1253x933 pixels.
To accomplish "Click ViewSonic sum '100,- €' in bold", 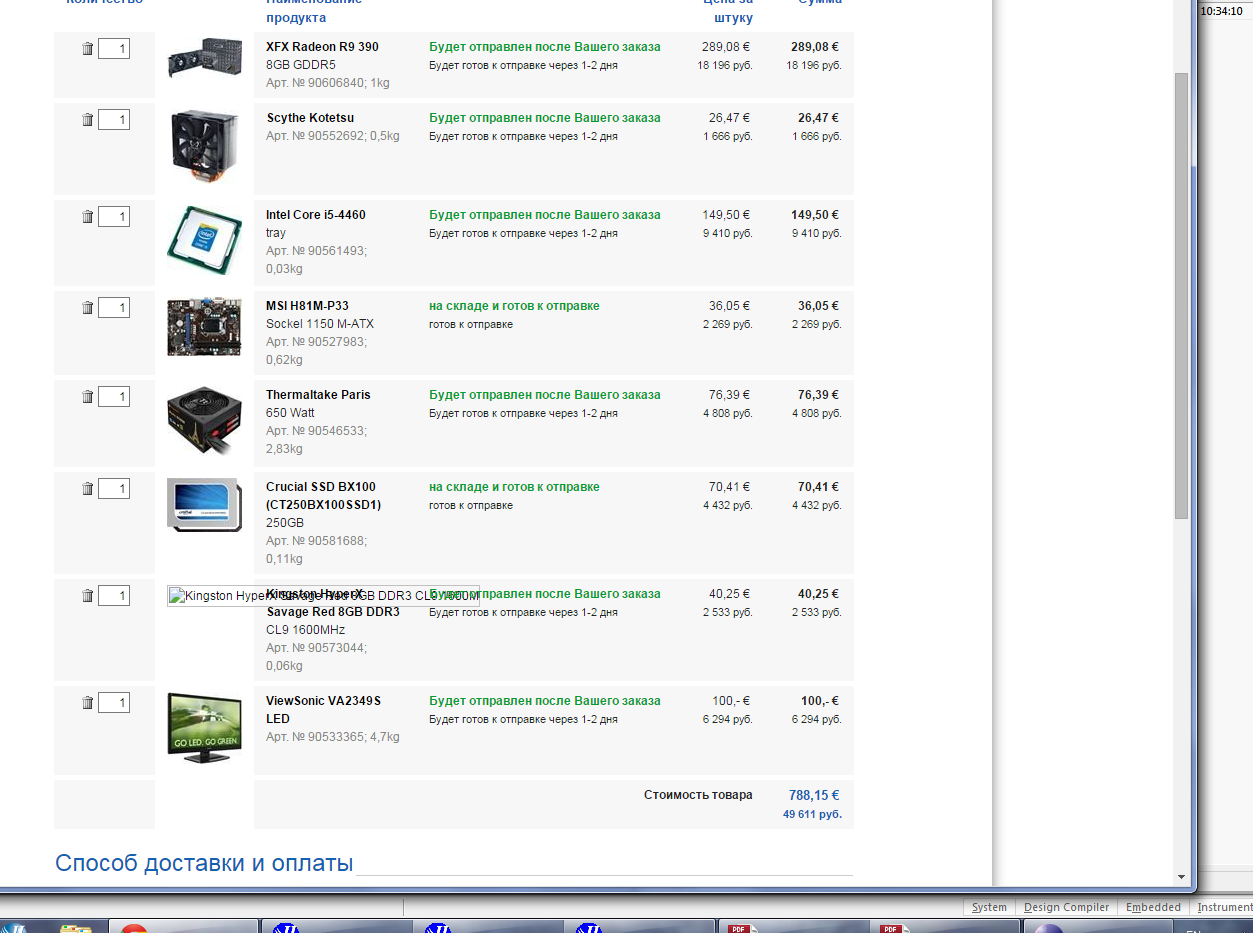I will pyautogui.click(x=820, y=701).
